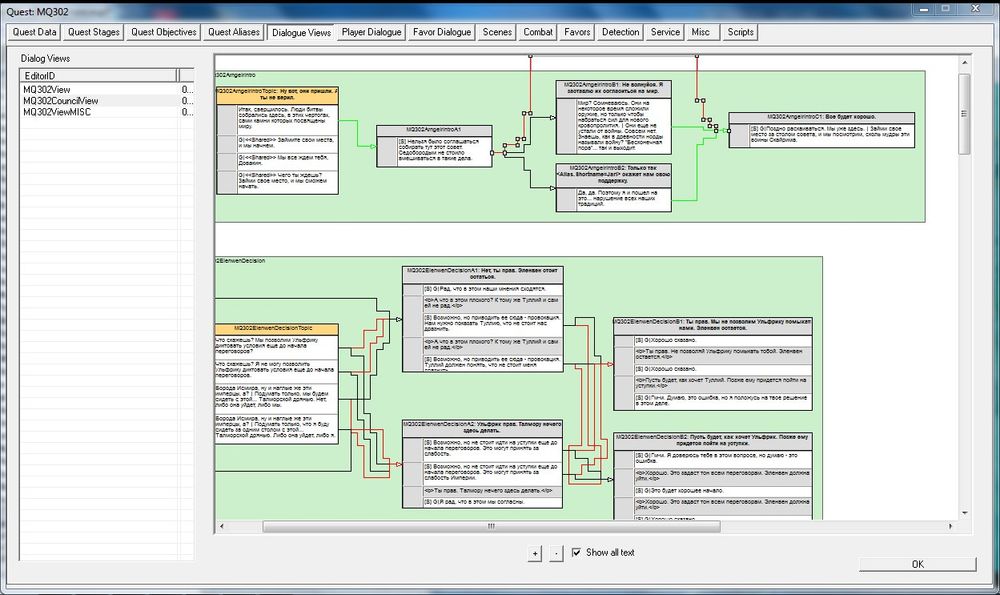Switch to Player Dialogue tab
Viewport: 1000px width, 595px height.
pyautogui.click(x=371, y=32)
